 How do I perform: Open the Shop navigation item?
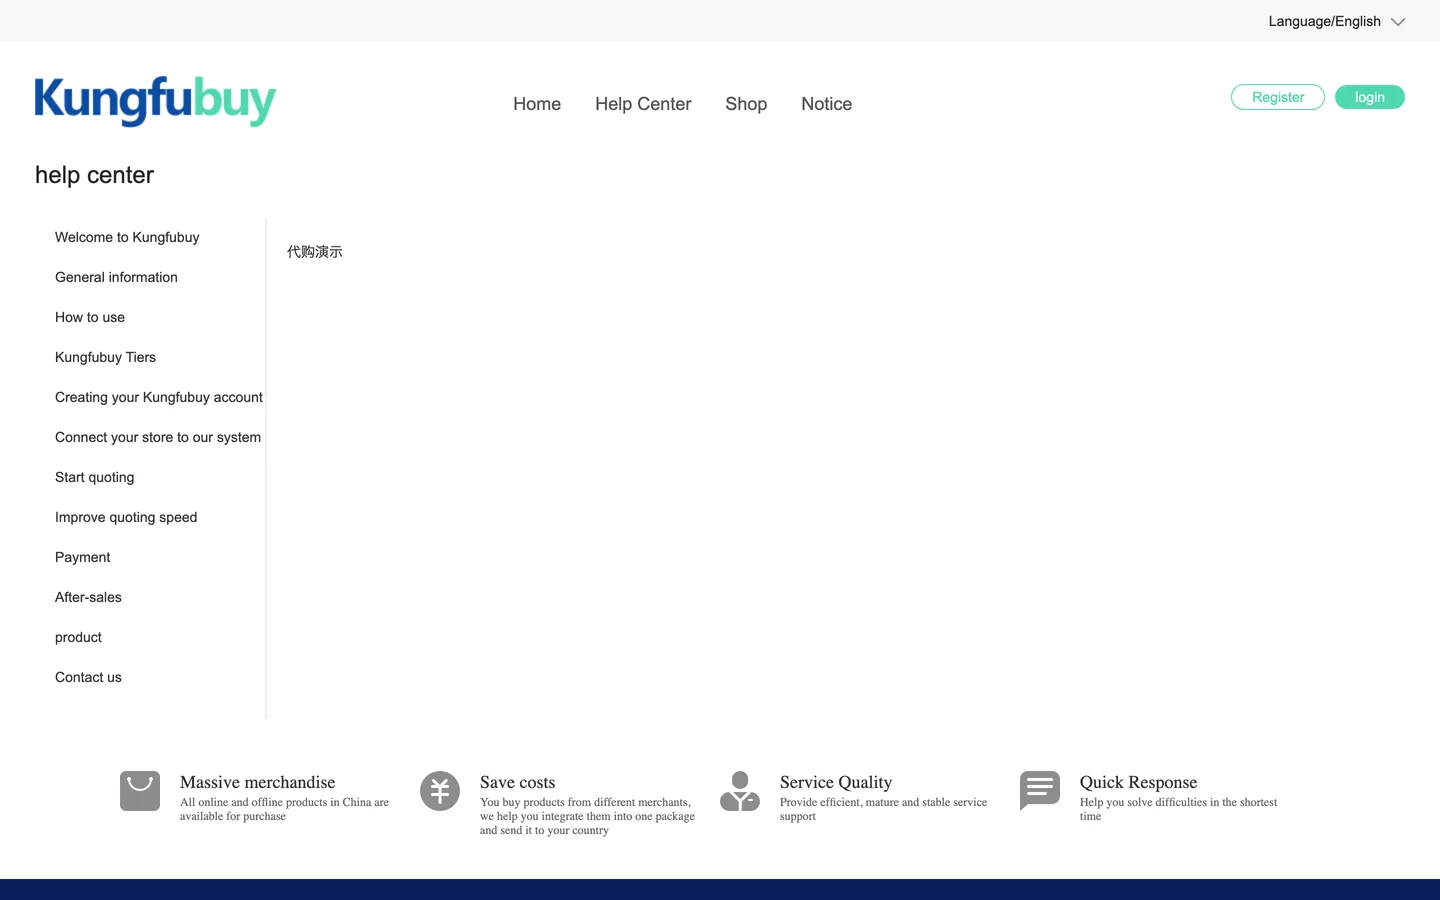click(746, 104)
